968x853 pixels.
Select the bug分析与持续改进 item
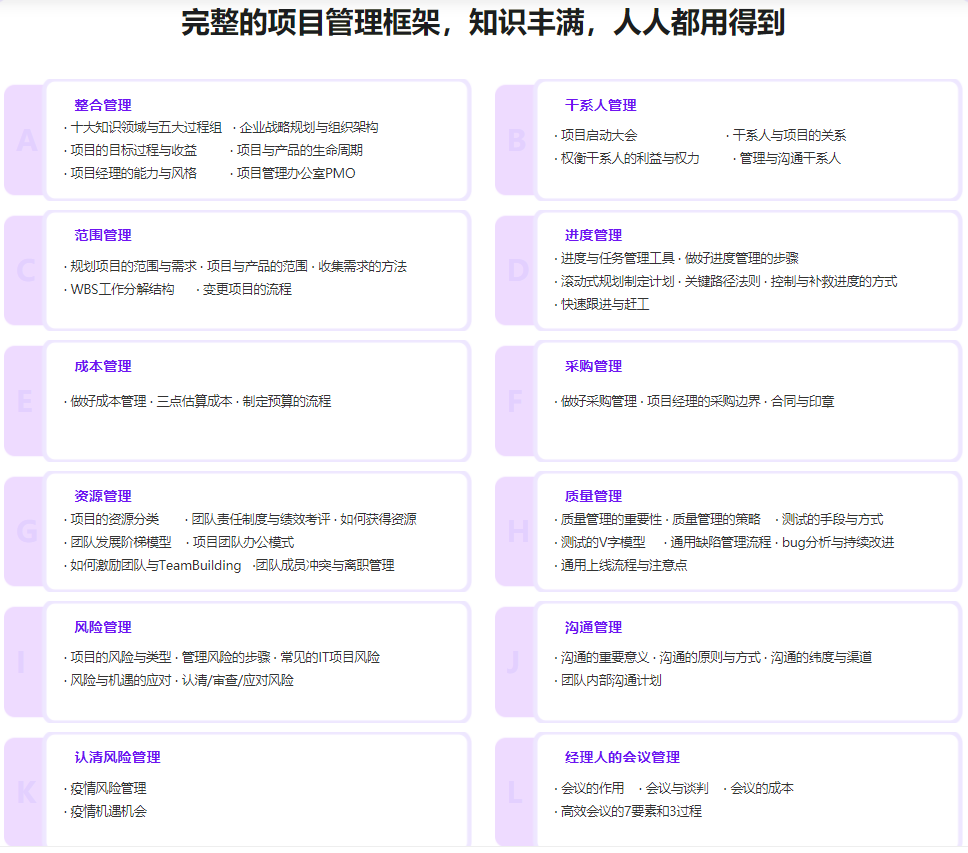838,542
